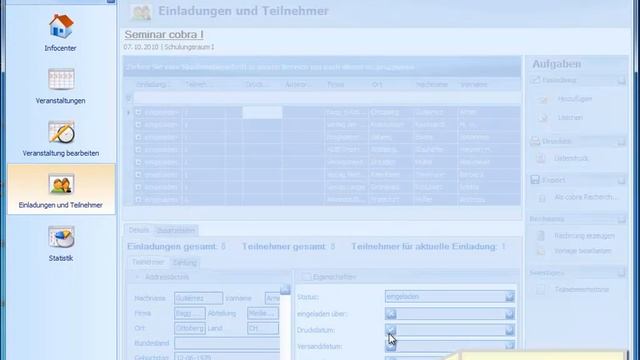Collapse the Export section in Aufgaben

[621, 180]
